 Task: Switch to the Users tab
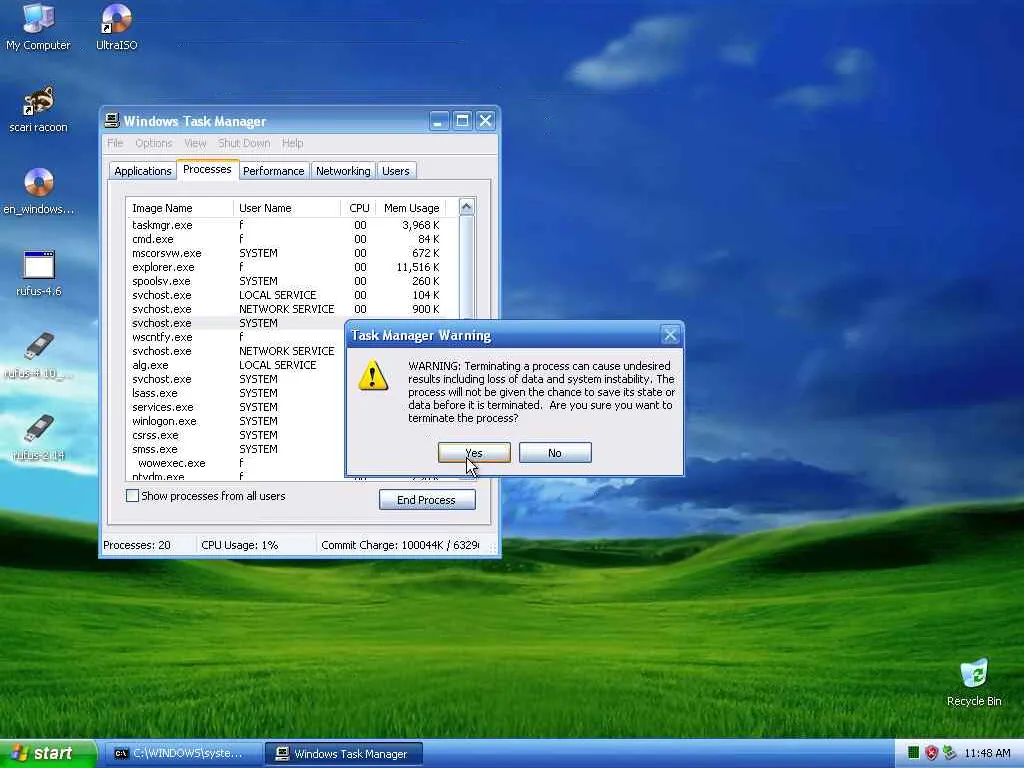[396, 170]
